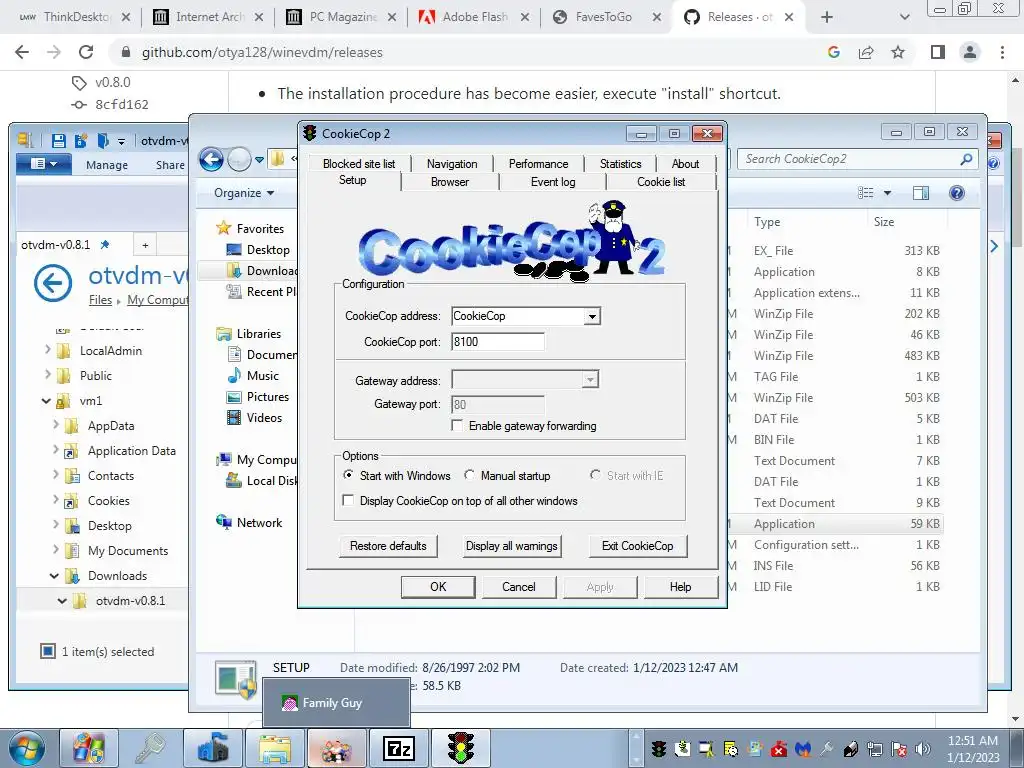Click the circular back arrow beside otvdm title
This screenshot has height=768, width=1024.
click(53, 283)
